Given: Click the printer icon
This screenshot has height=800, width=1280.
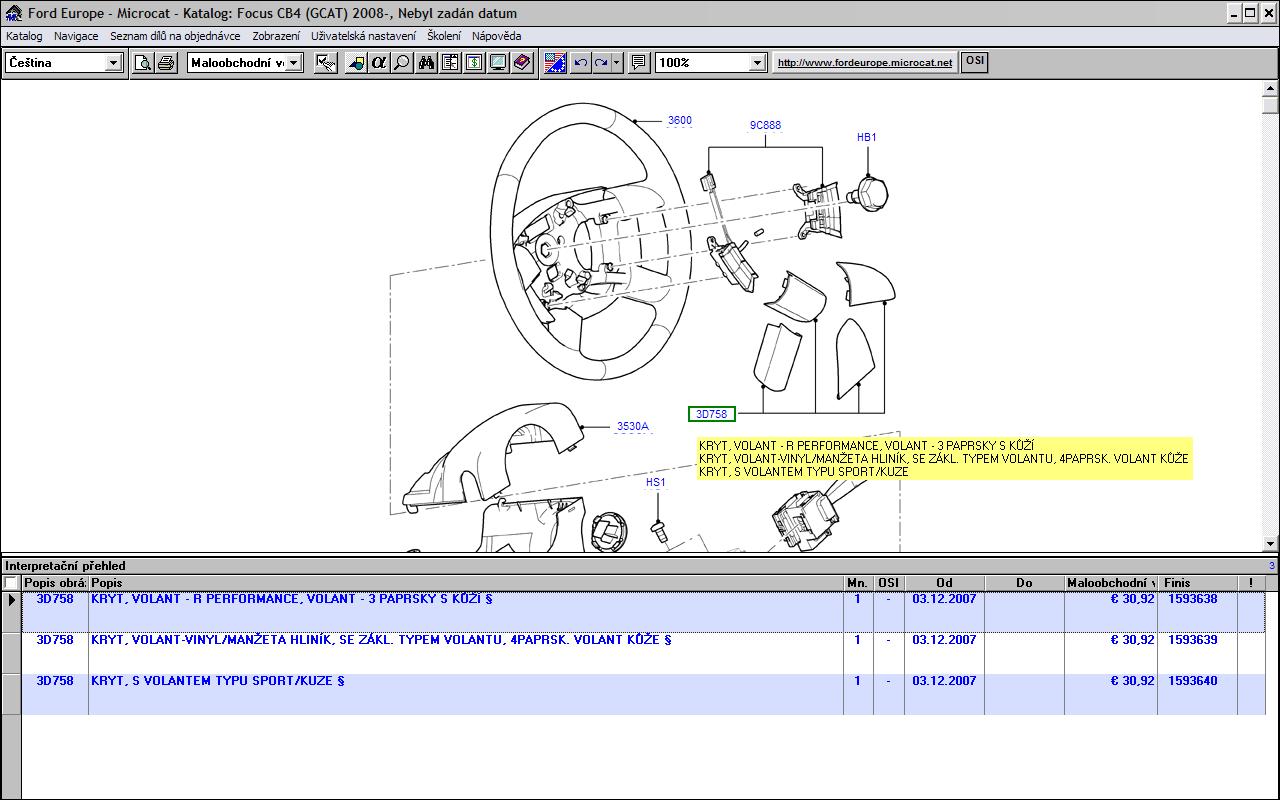Looking at the screenshot, I should click(x=166, y=63).
